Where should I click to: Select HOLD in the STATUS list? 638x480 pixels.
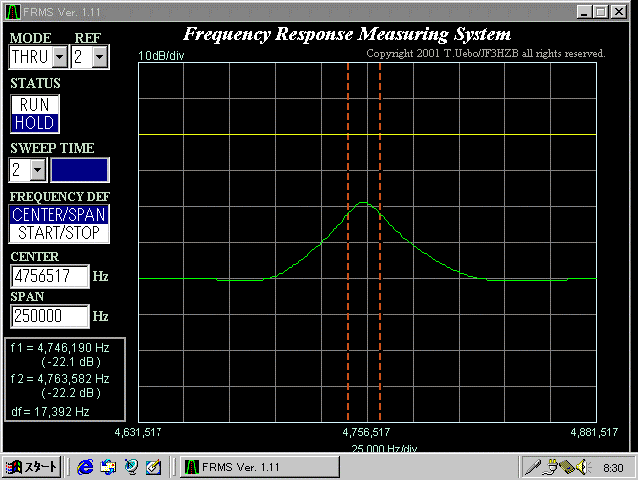point(35,122)
